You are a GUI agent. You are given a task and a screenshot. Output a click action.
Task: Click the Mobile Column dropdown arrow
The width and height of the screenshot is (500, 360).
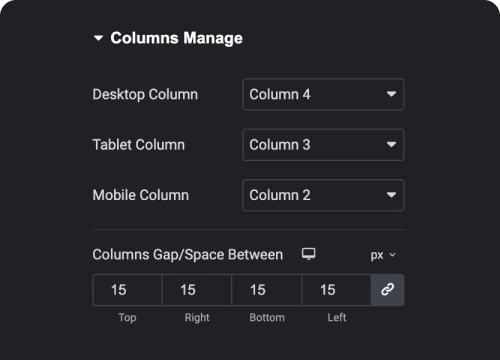pyautogui.click(x=391, y=195)
